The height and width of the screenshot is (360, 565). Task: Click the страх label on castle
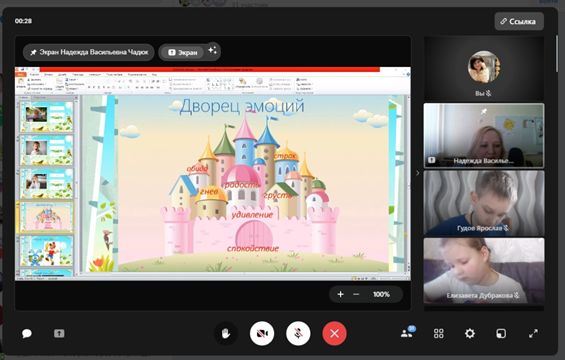point(285,156)
